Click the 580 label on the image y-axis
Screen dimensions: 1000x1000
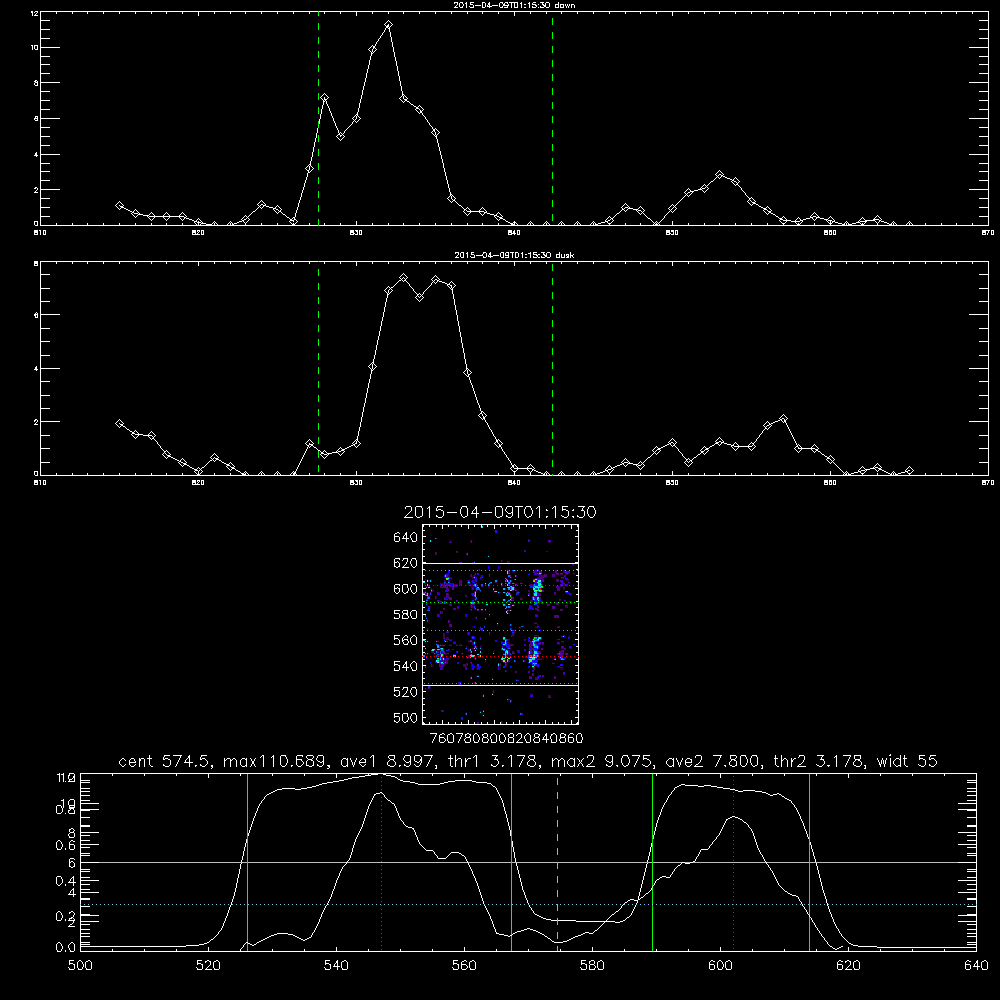(x=406, y=615)
